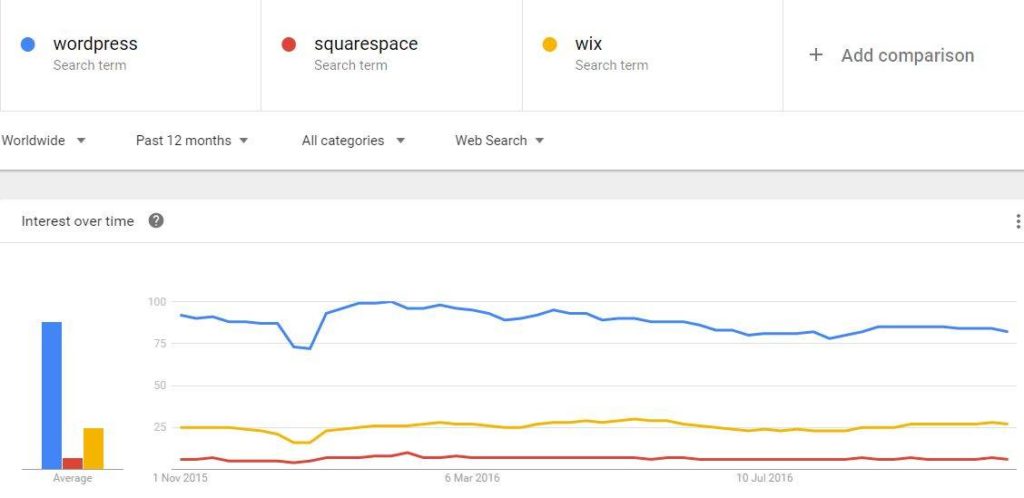
Task: Click the Interest over time heading
Action: pyautogui.click(x=77, y=221)
